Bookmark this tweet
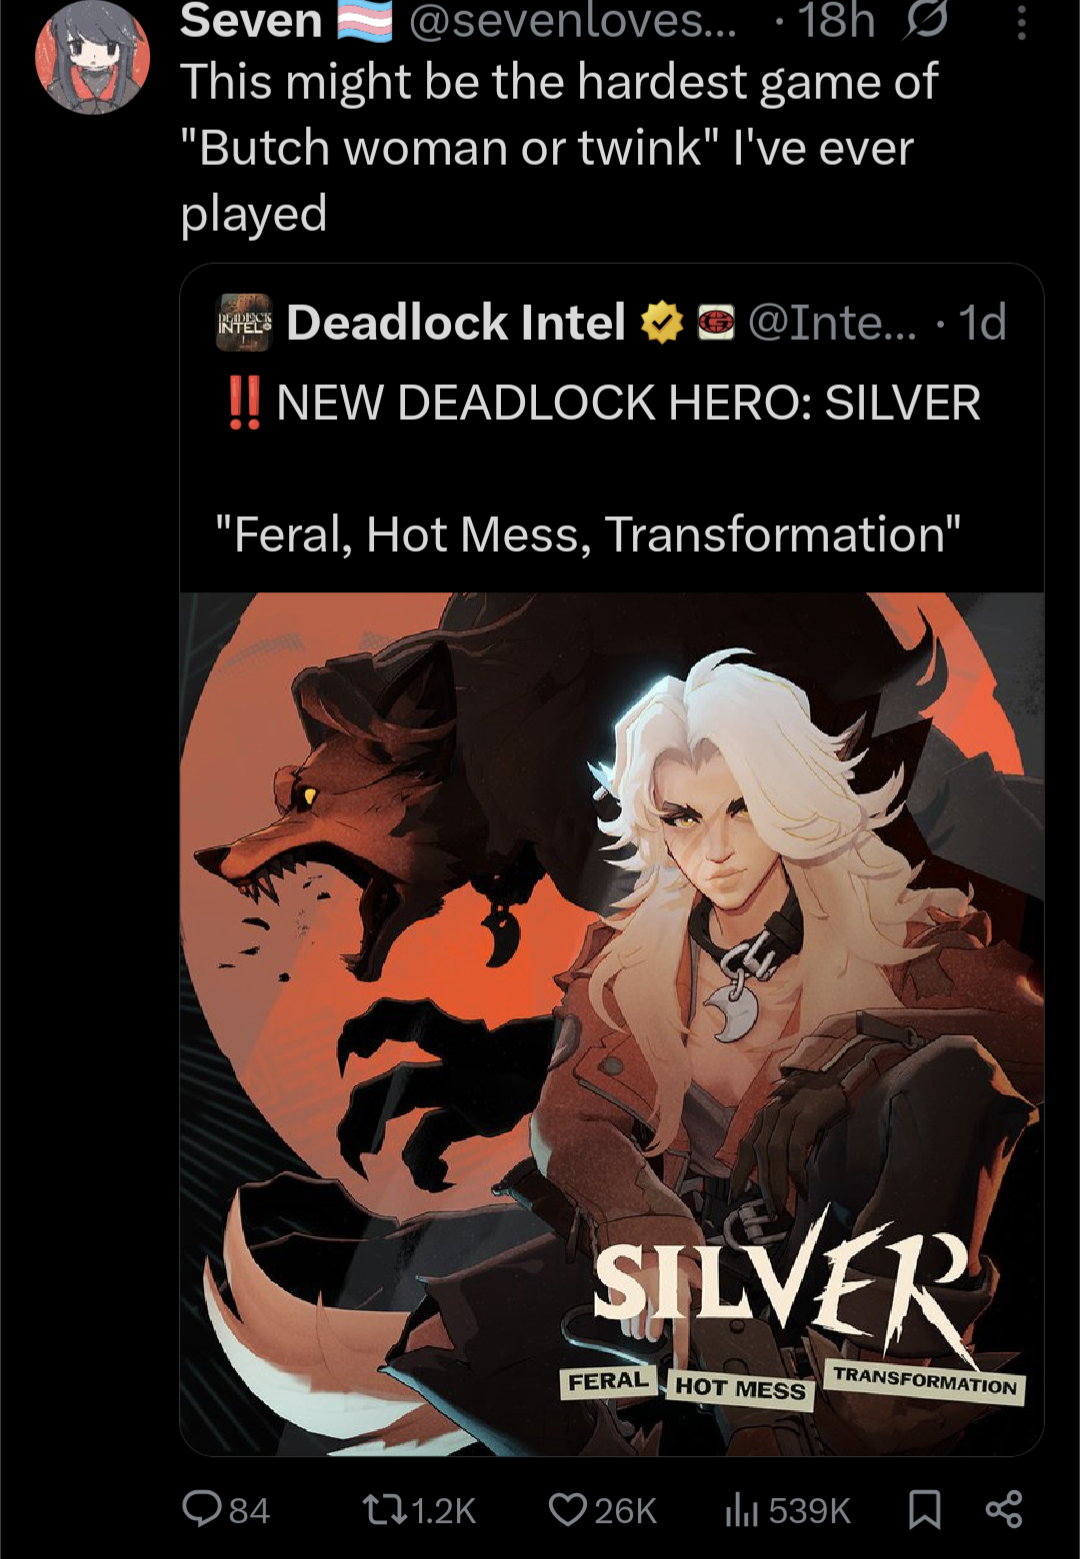 click(x=924, y=1509)
